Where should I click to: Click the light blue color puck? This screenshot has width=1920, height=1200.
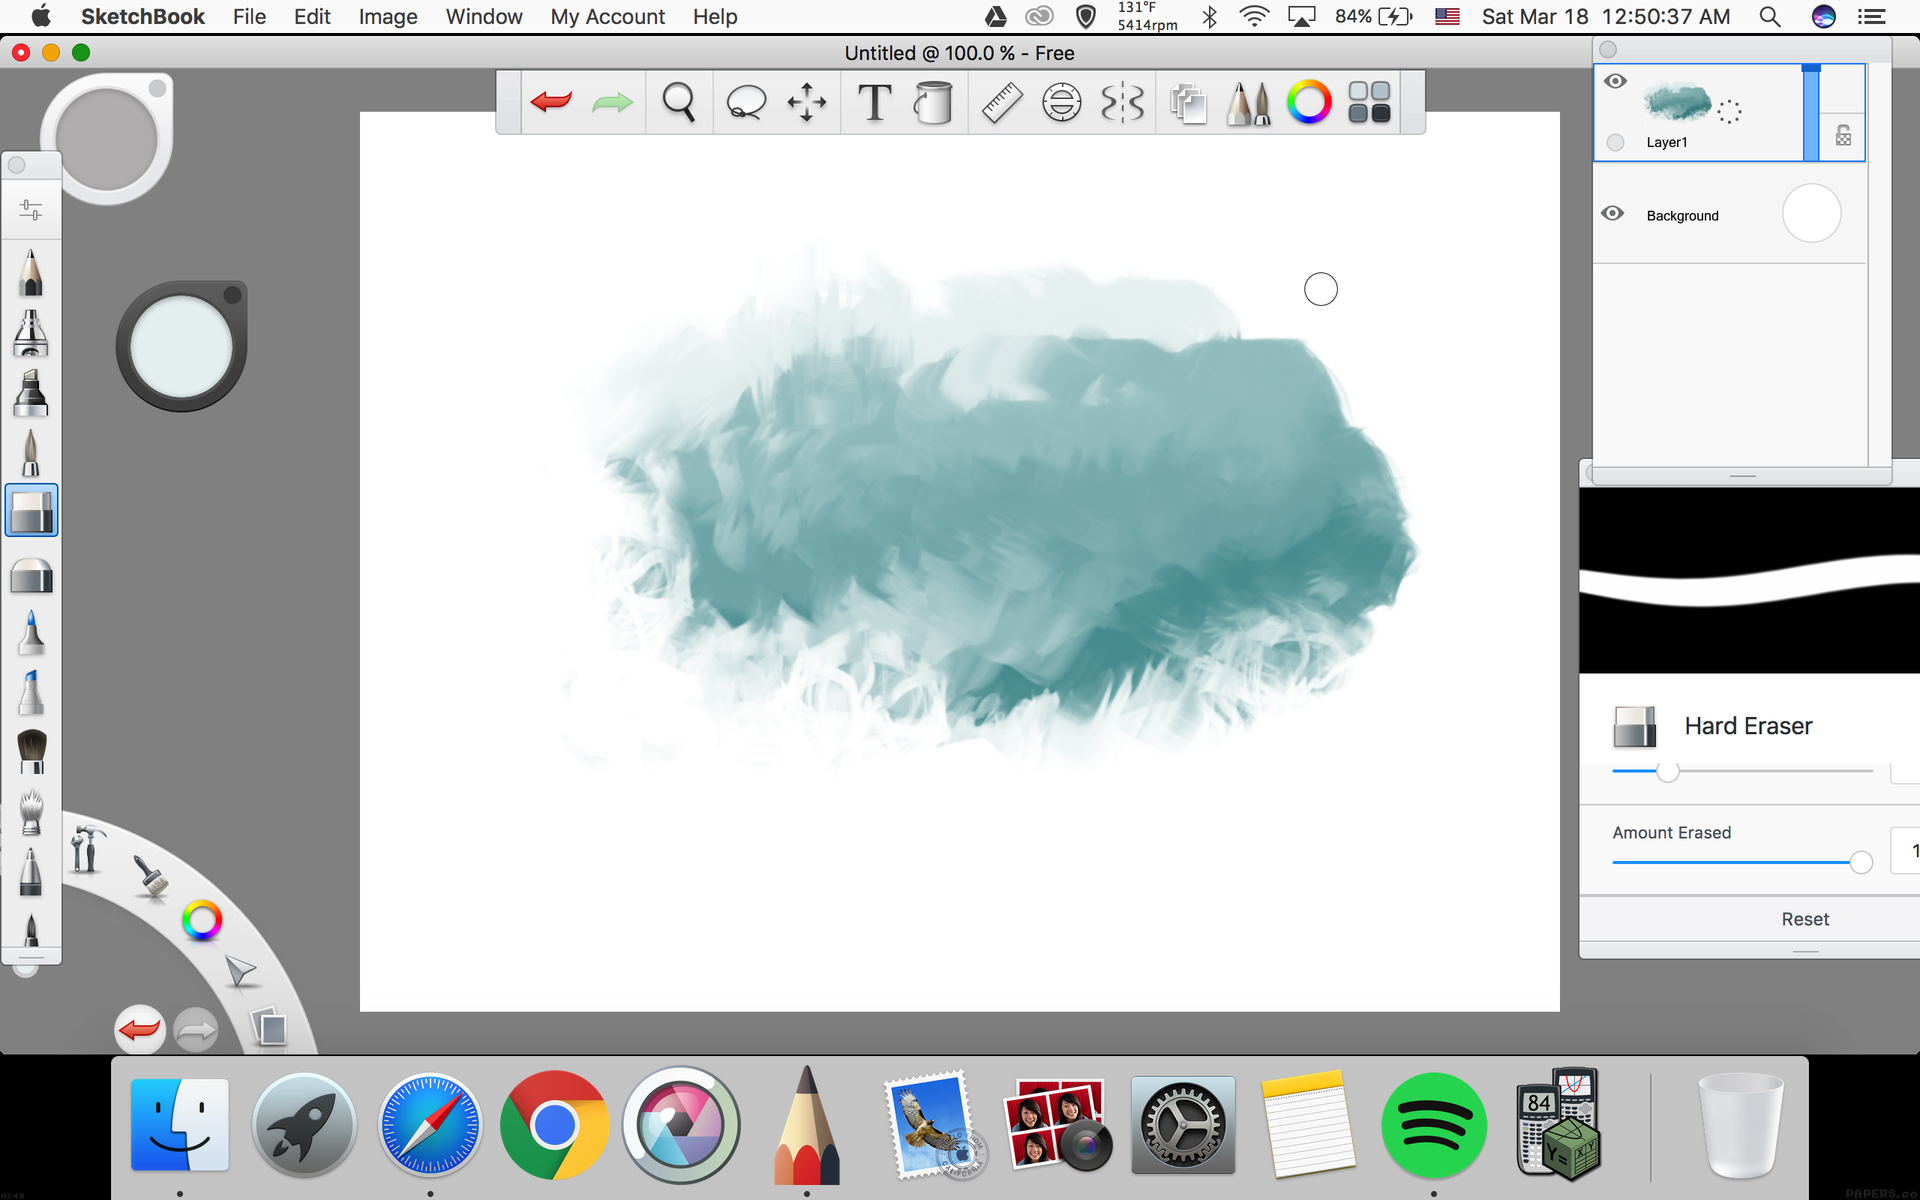(x=181, y=346)
